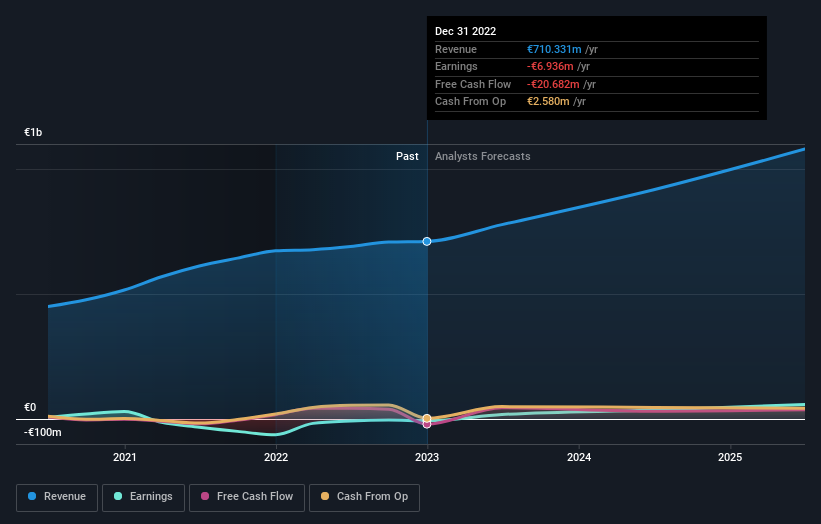Image resolution: width=821 pixels, height=524 pixels.
Task: Click the €0 y-axis label
Action: pyautogui.click(x=30, y=407)
